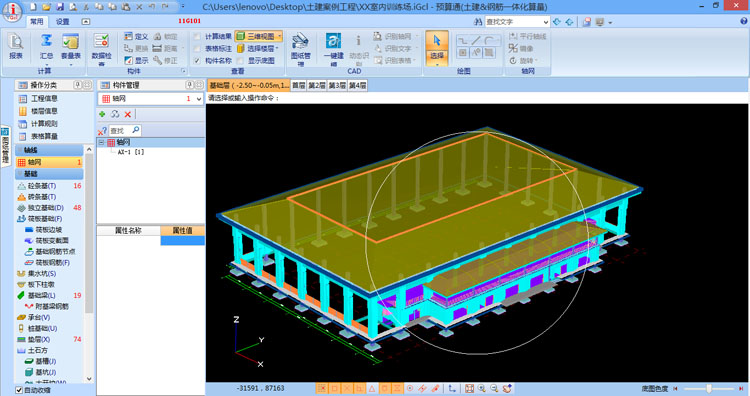Screen dimensions: 750x396
Task: Select 独立基础(D) in the category list
Action: (45, 208)
